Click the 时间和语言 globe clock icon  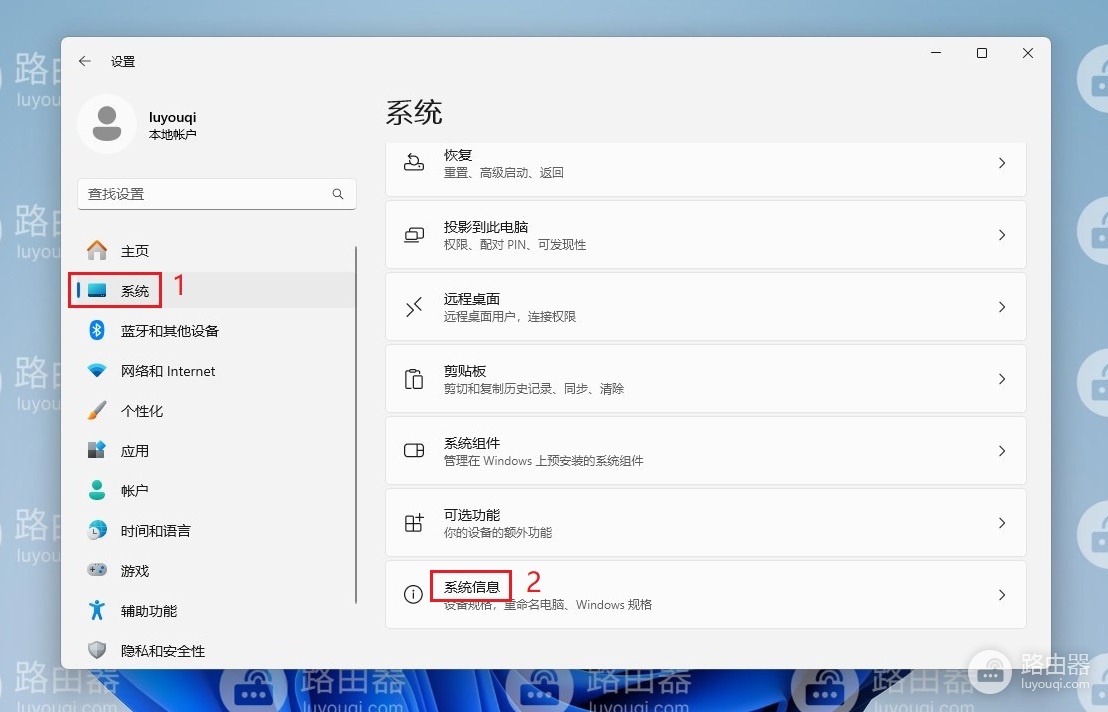(x=97, y=530)
